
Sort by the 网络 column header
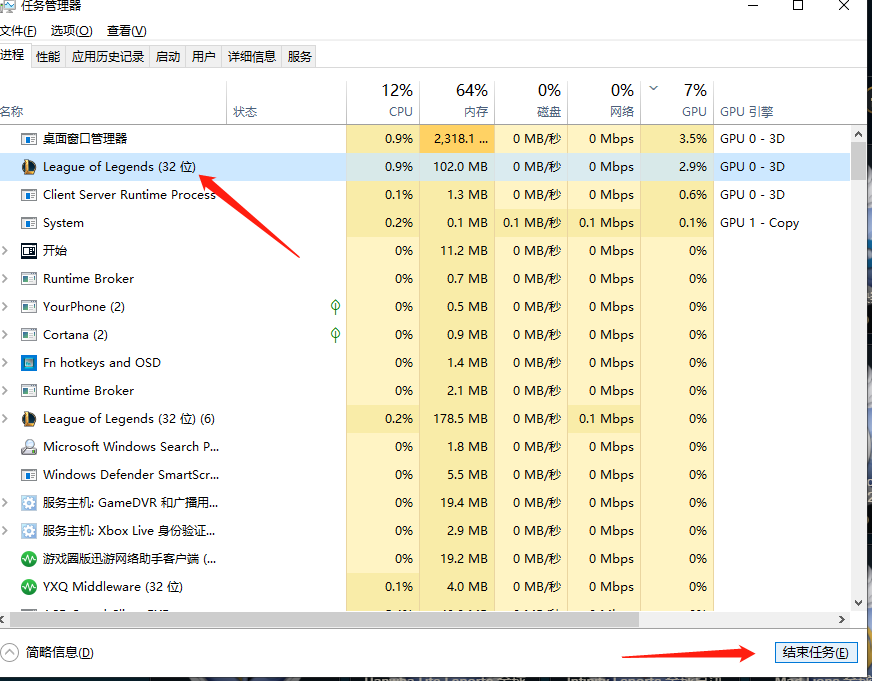tap(604, 102)
